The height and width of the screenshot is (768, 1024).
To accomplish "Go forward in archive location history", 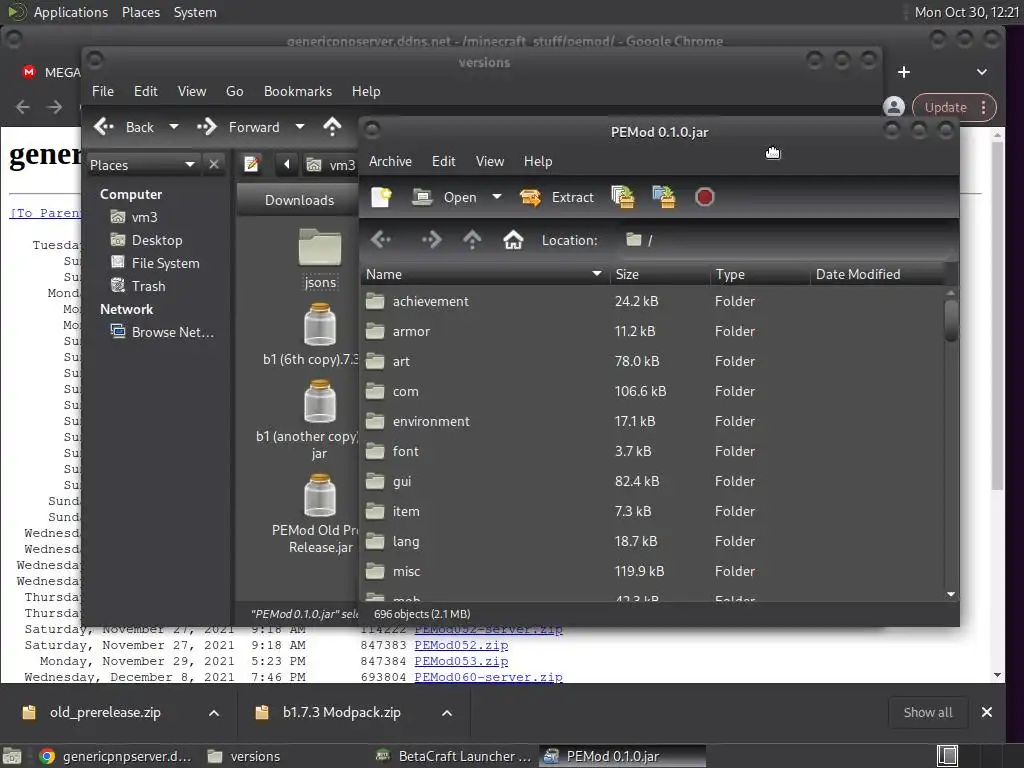I will (x=431, y=240).
